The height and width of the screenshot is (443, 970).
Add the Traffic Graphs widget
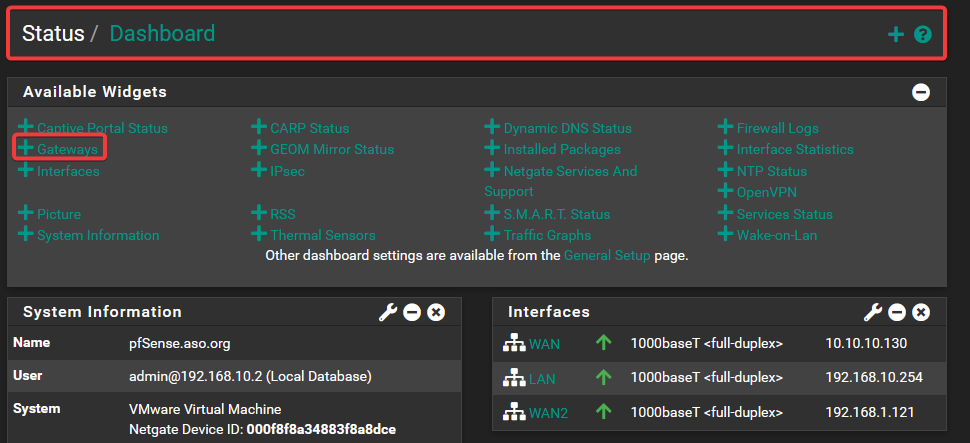pyautogui.click(x=538, y=235)
